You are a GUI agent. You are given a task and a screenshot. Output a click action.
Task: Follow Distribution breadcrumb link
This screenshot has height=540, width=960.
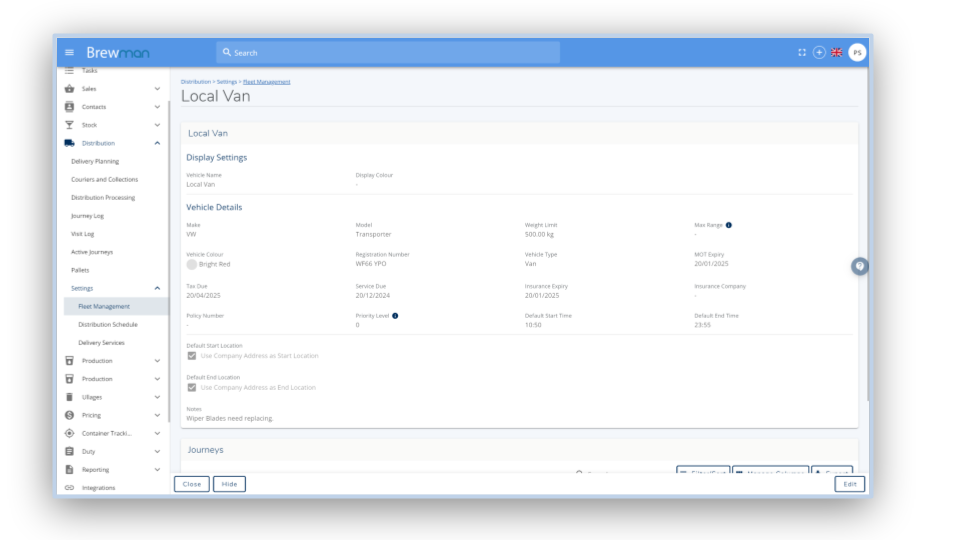(195, 81)
